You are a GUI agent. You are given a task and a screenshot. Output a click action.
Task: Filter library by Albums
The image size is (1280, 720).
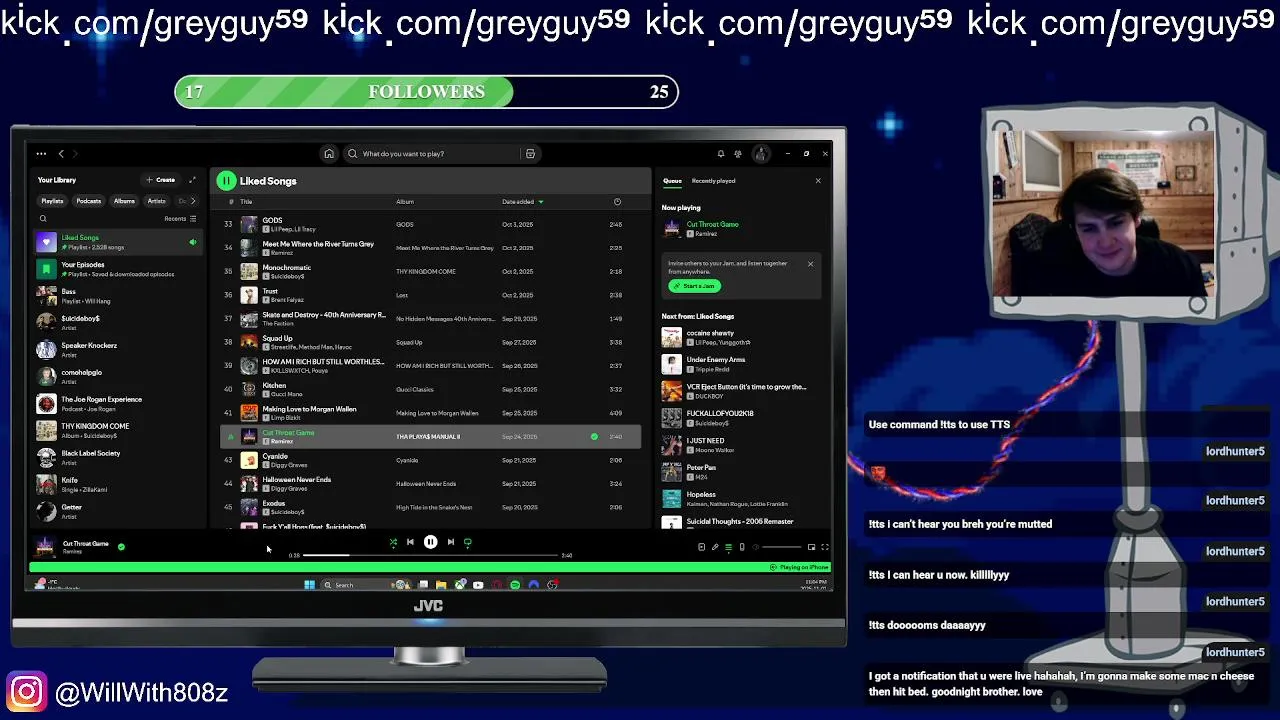tap(124, 201)
